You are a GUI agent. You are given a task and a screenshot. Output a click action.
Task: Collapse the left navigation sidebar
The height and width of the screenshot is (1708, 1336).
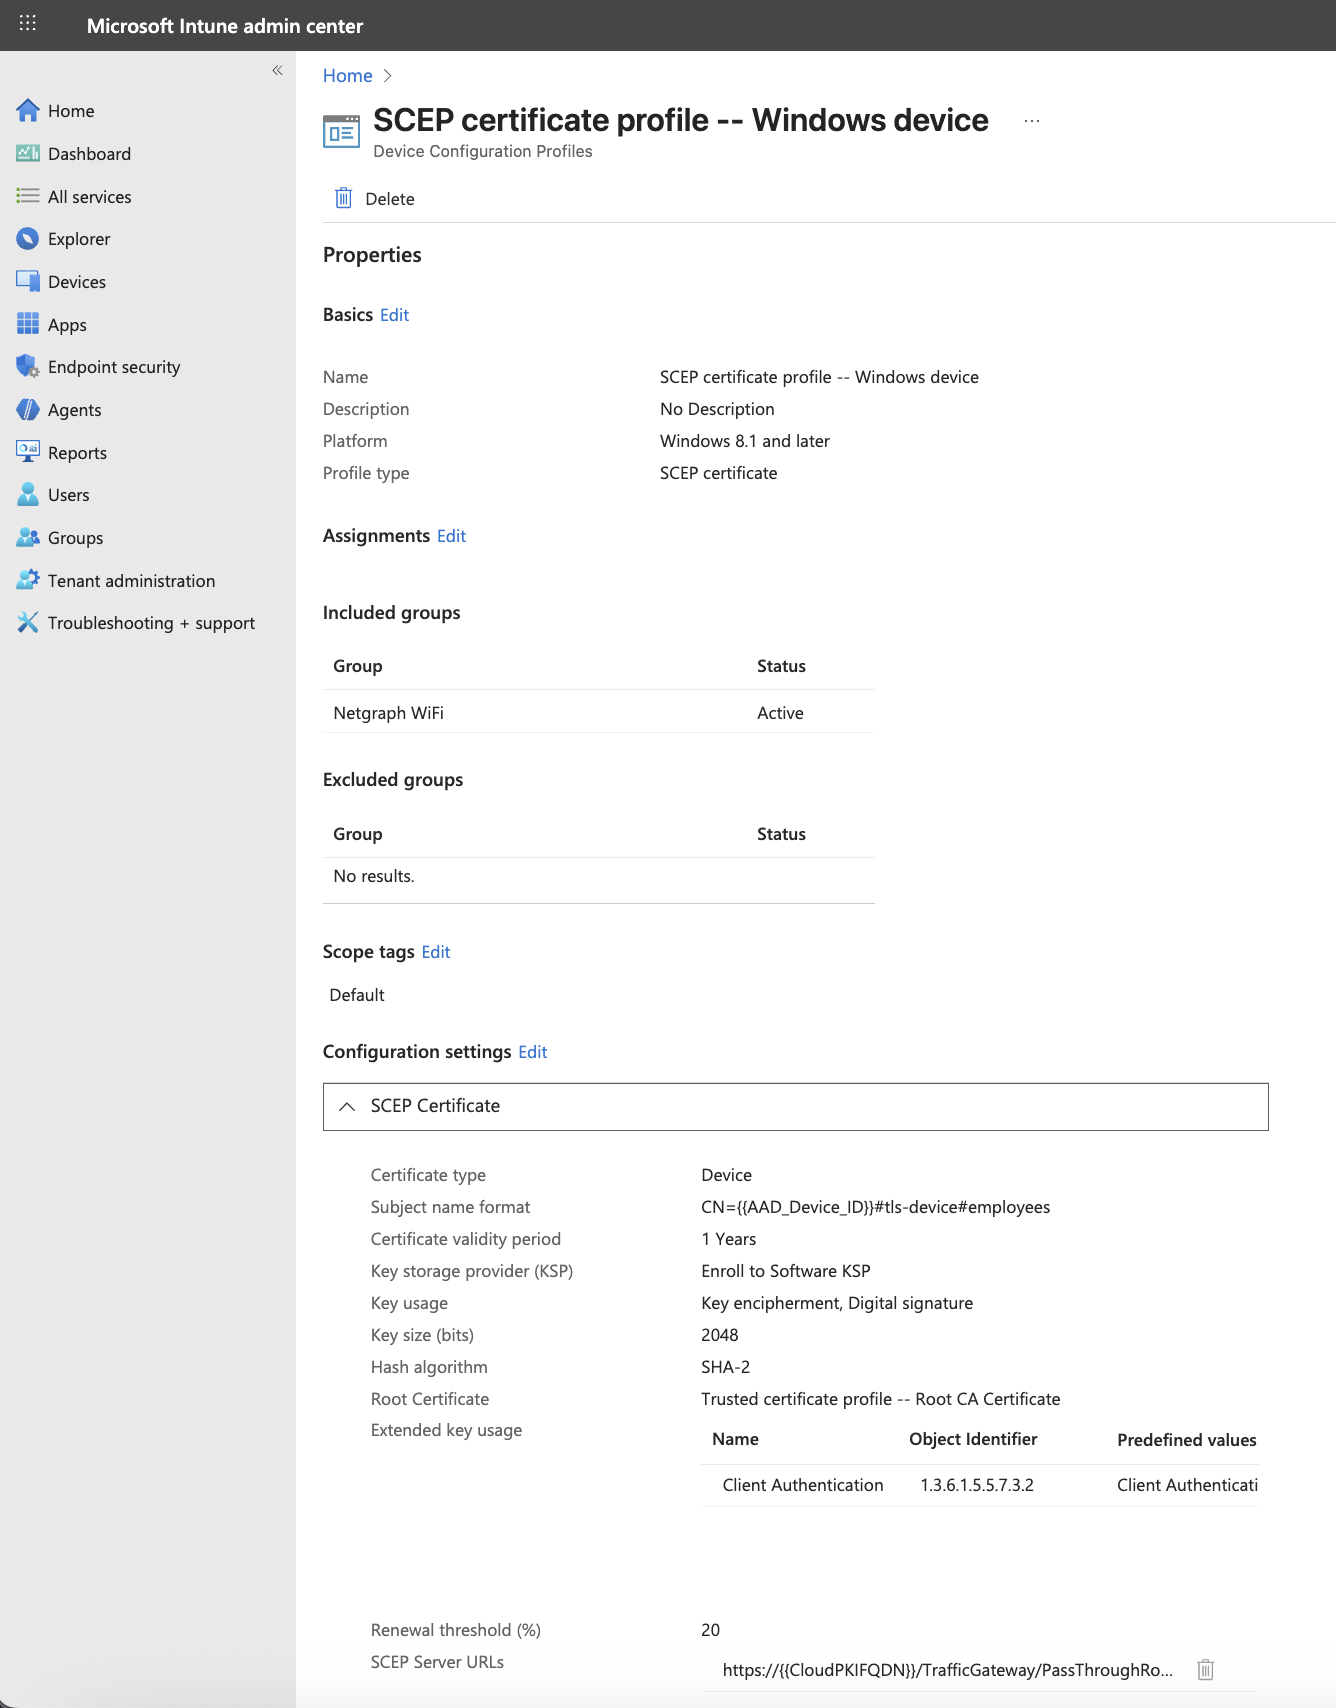click(x=277, y=70)
